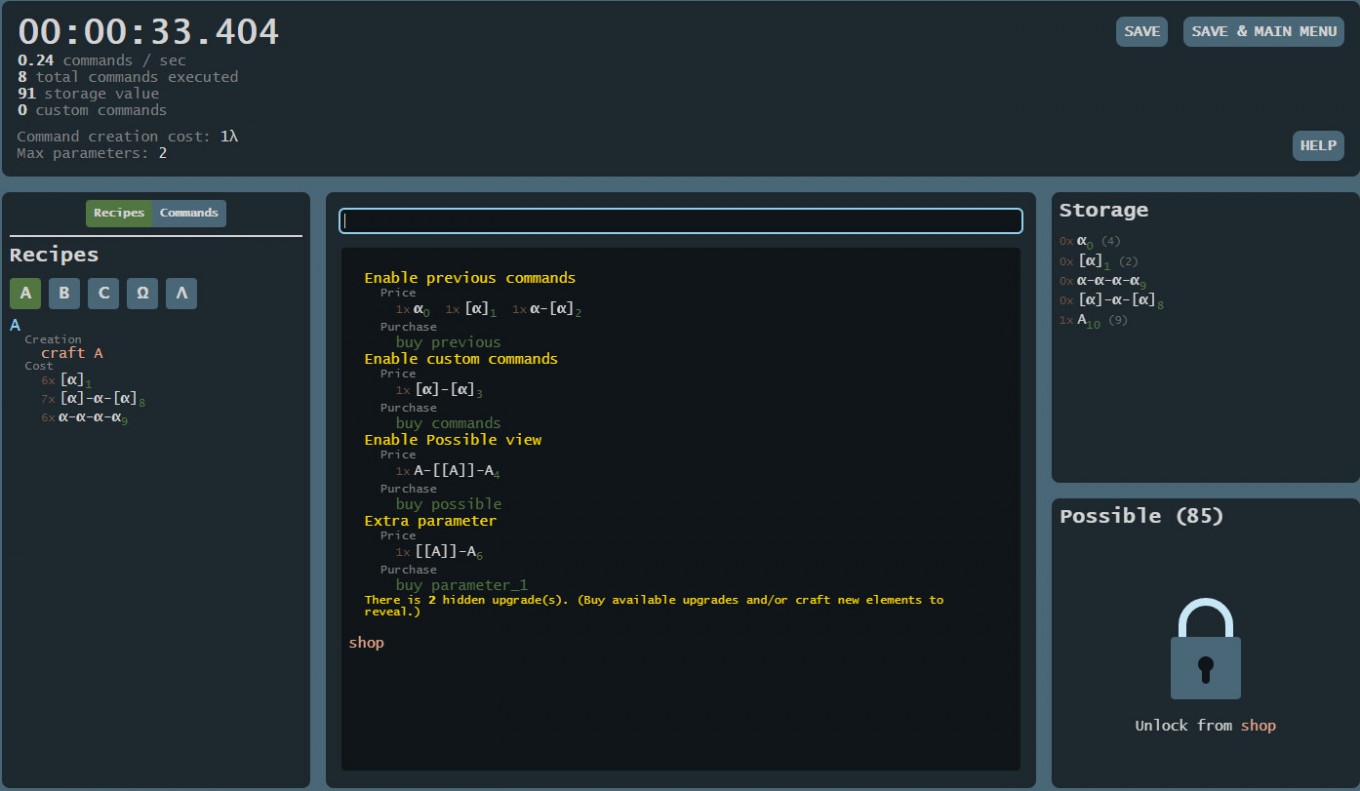Click the SAVE button
The image size is (1360, 791).
tap(1142, 31)
